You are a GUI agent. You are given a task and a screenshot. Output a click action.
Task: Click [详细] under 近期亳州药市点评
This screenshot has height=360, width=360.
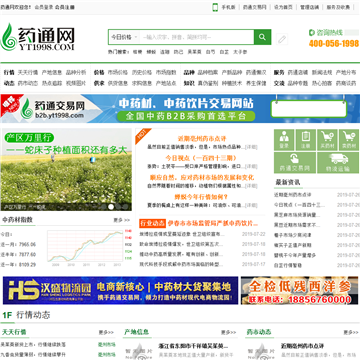(x=251, y=147)
